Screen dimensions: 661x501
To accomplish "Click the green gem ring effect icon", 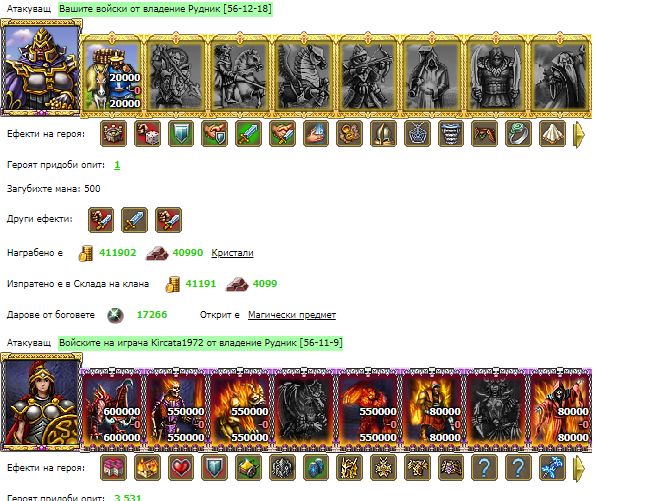I will (x=518, y=134).
